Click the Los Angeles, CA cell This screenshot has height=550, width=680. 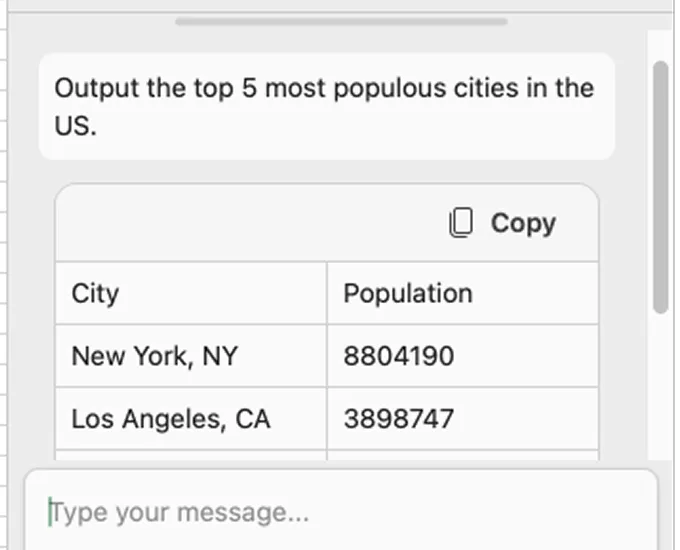pos(191,419)
